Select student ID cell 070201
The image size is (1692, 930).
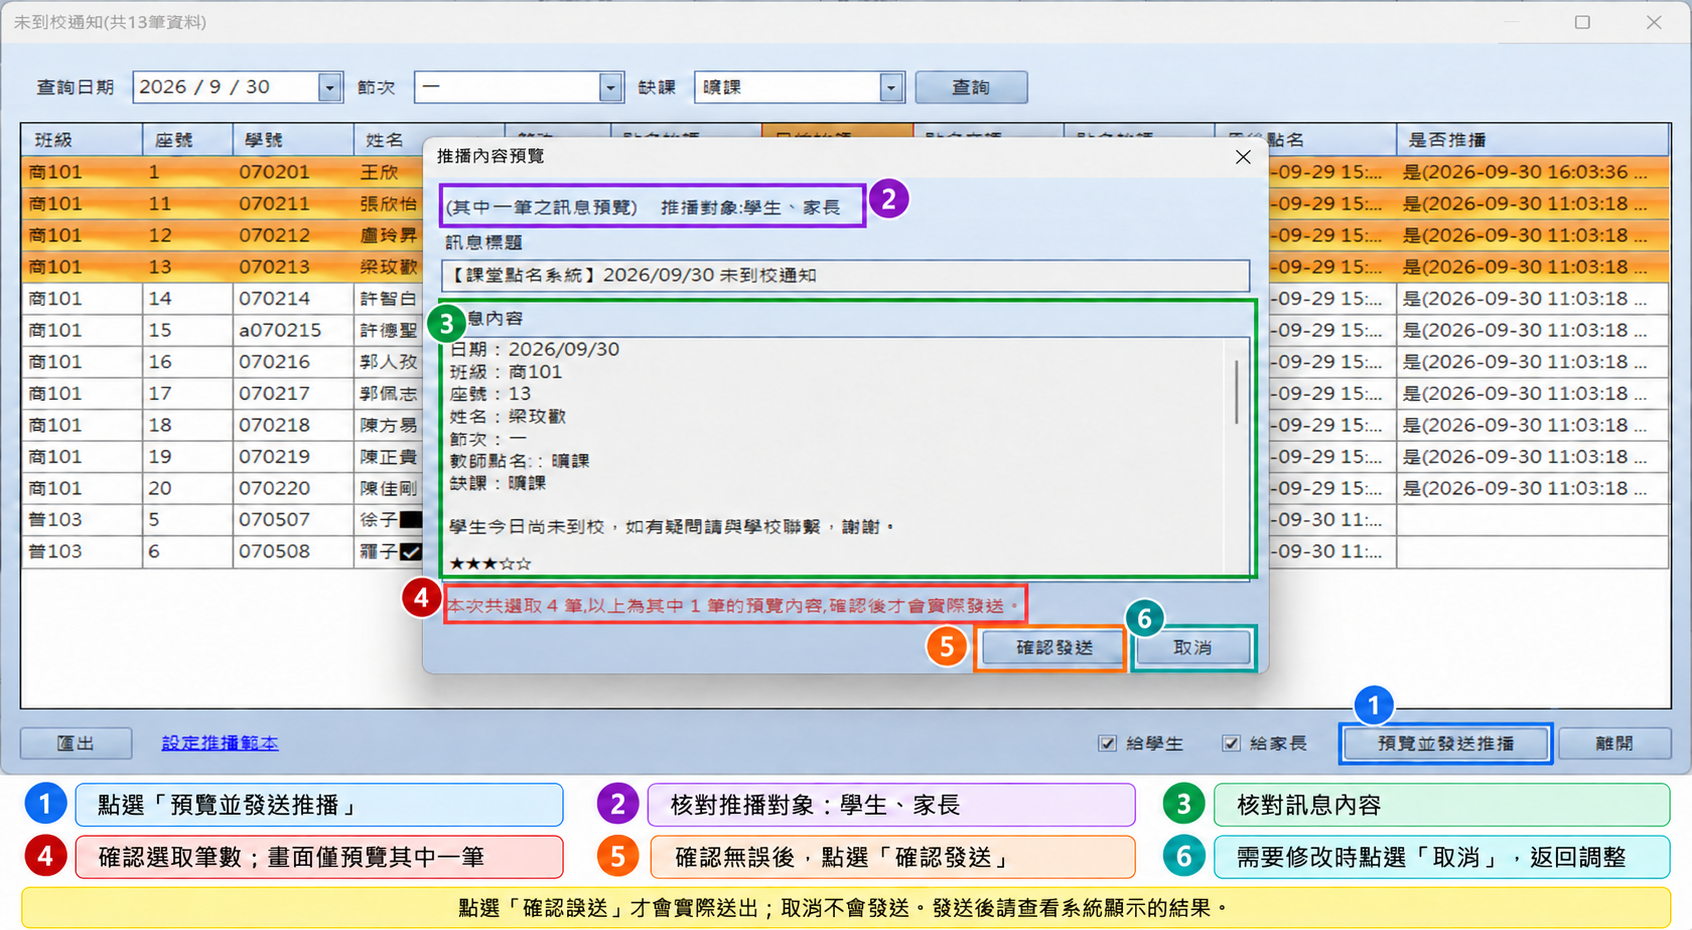pyautogui.click(x=293, y=172)
